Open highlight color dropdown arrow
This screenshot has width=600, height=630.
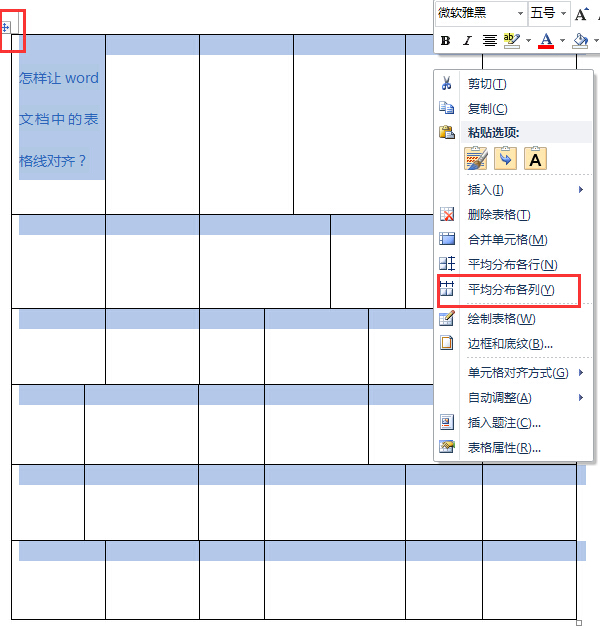pyautogui.click(x=528, y=41)
